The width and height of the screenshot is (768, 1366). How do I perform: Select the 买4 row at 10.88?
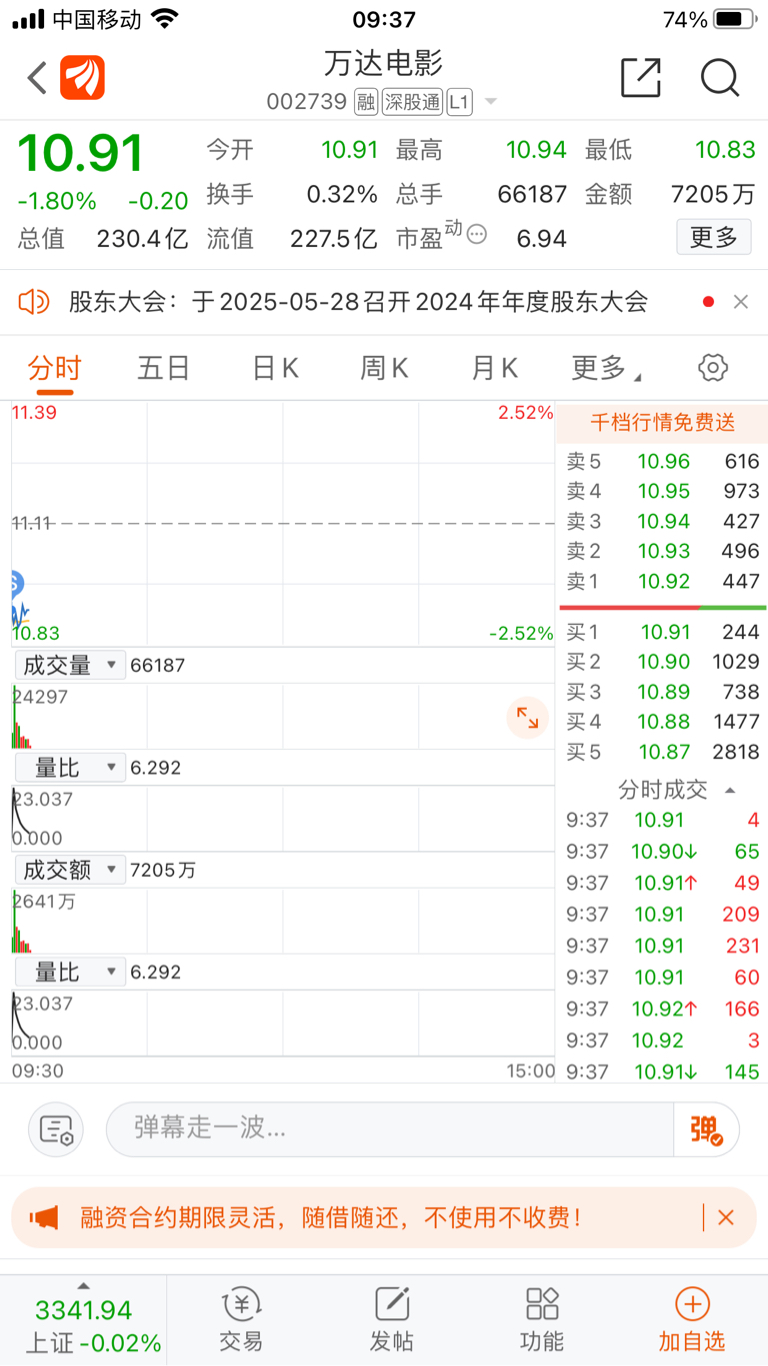click(662, 722)
